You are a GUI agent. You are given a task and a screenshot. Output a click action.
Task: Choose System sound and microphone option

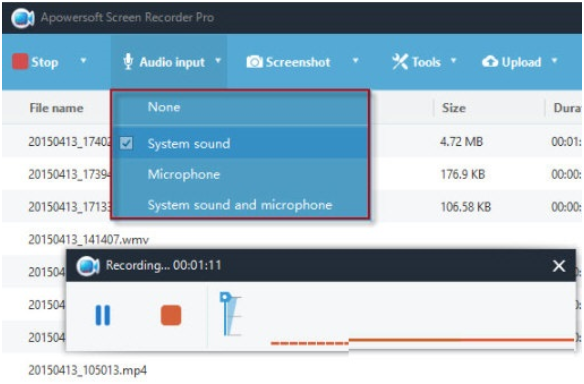click(240, 204)
